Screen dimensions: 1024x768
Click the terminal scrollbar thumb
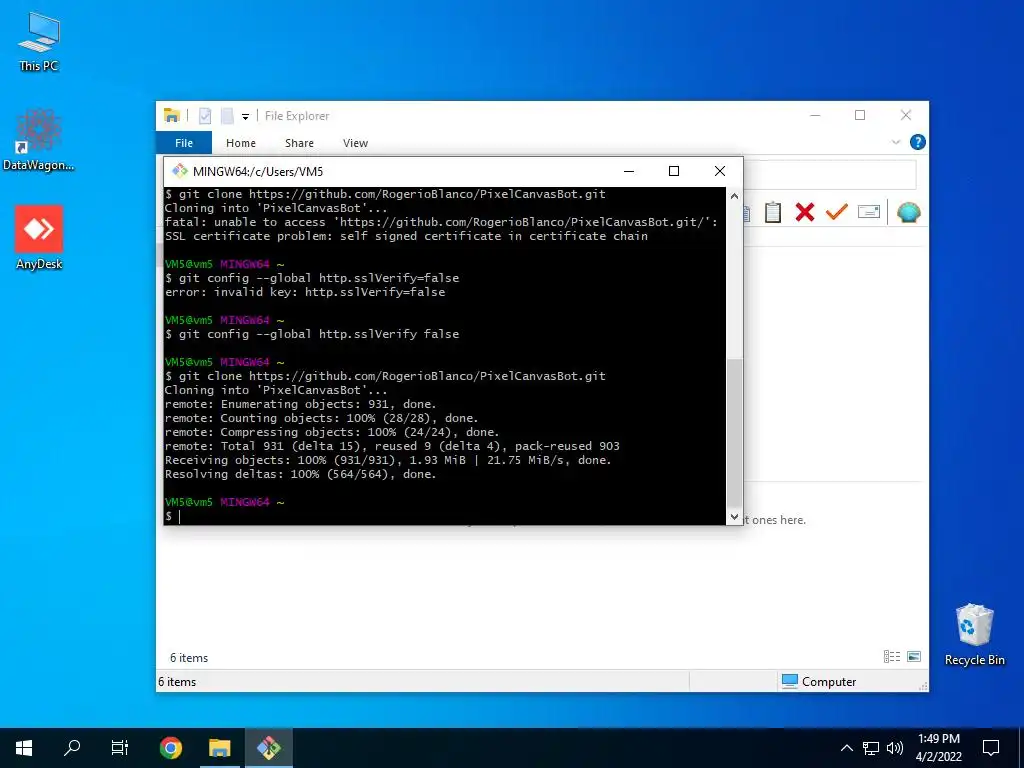735,433
